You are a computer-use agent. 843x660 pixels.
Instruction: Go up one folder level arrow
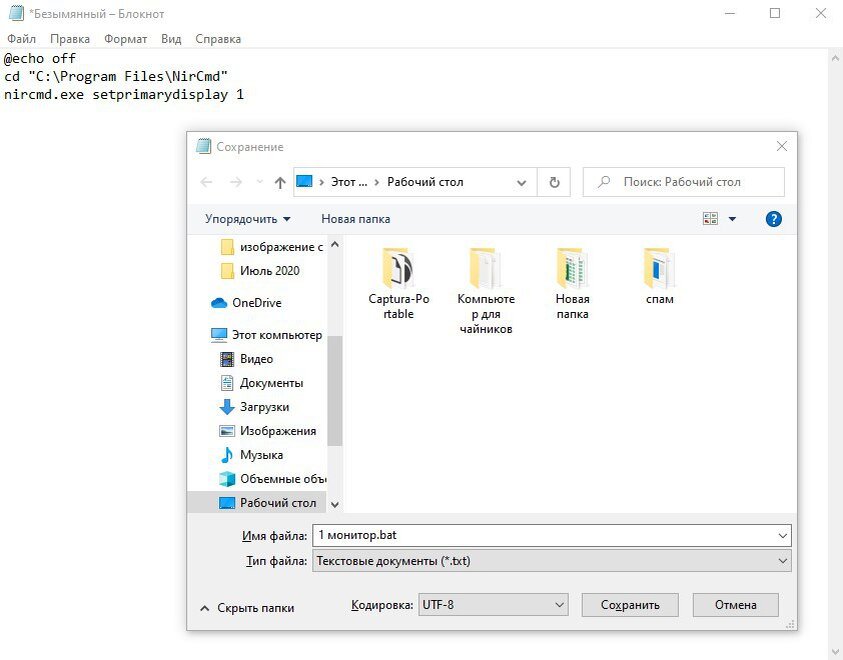280,182
